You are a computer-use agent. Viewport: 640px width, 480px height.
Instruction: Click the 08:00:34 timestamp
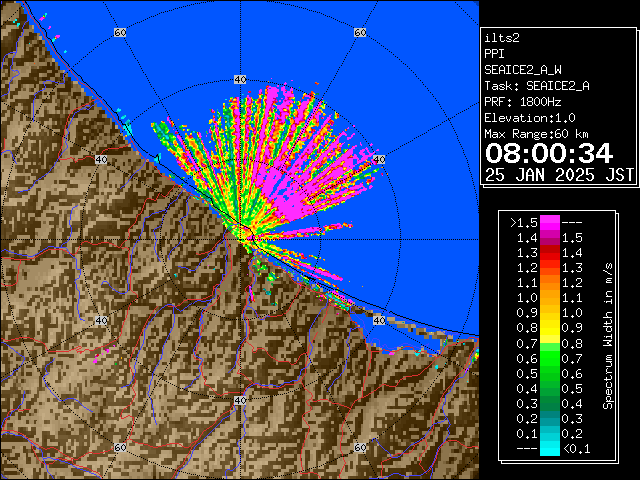point(549,153)
